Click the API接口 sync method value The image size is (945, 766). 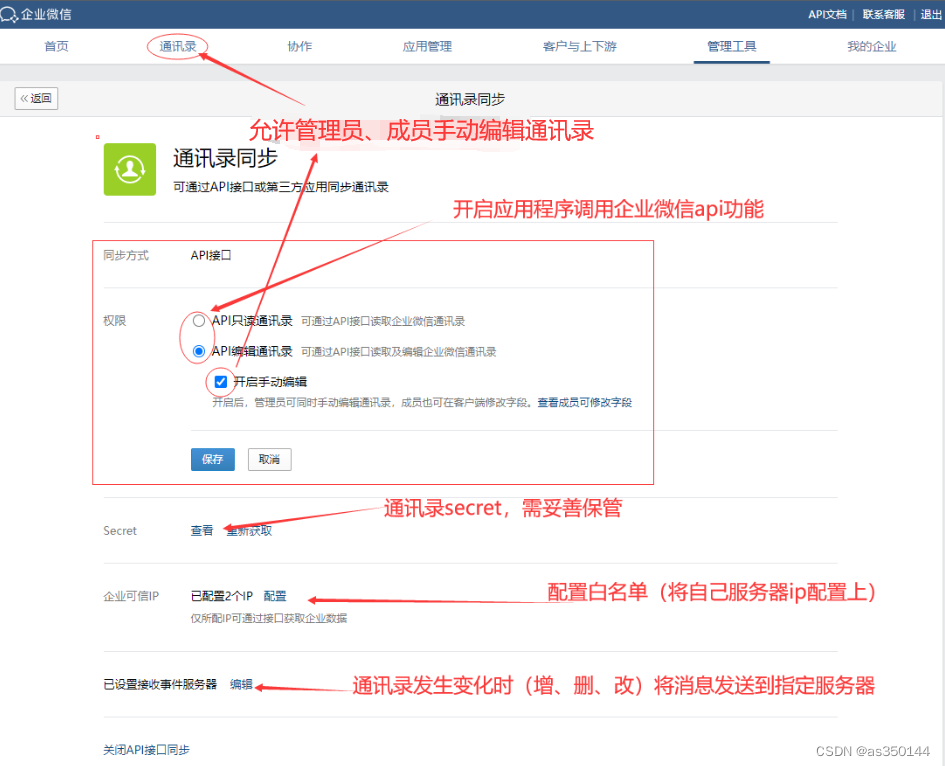211,255
